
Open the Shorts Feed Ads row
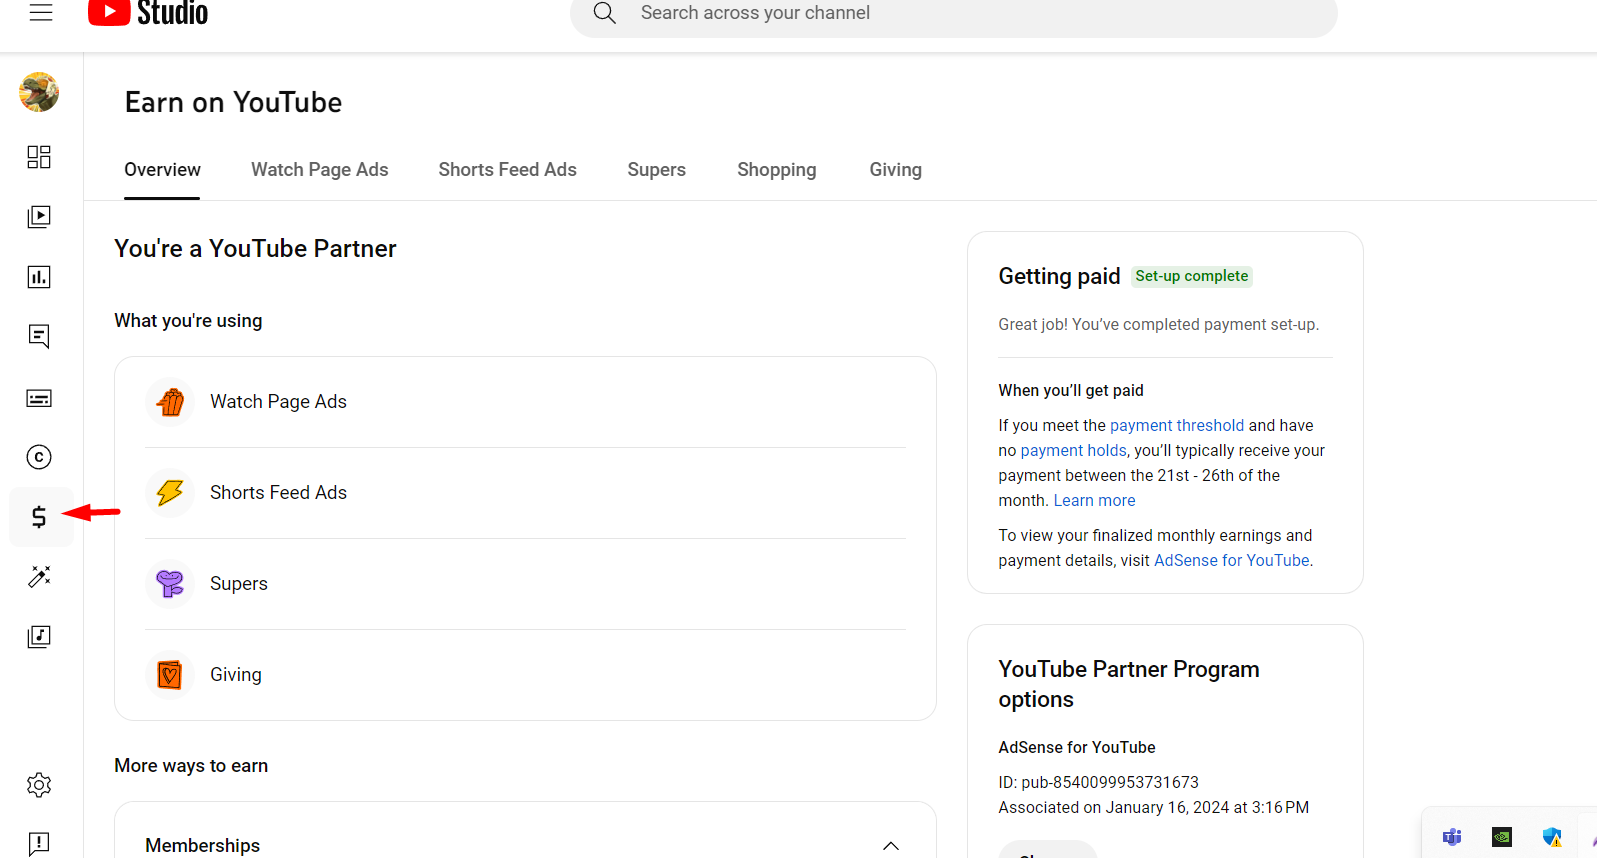[525, 493]
